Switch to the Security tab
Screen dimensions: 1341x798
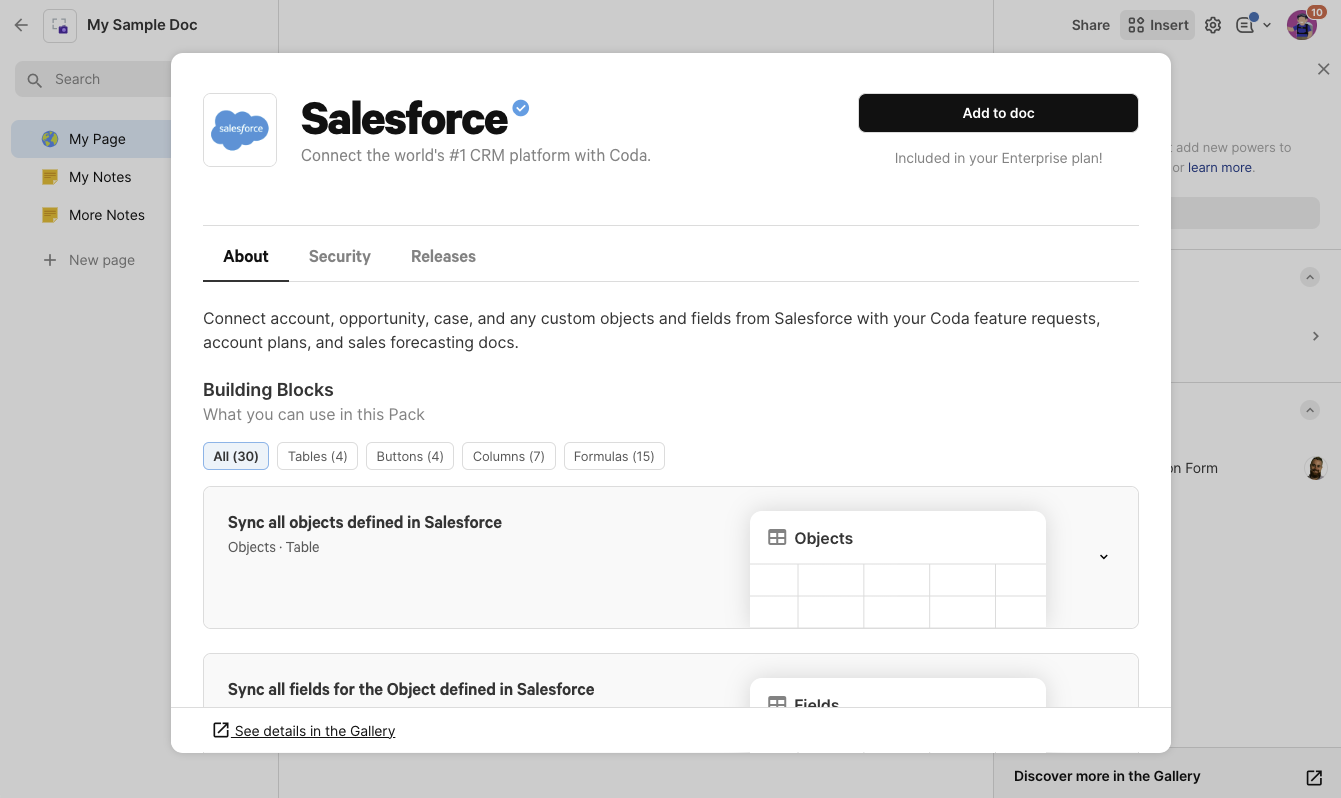click(339, 256)
